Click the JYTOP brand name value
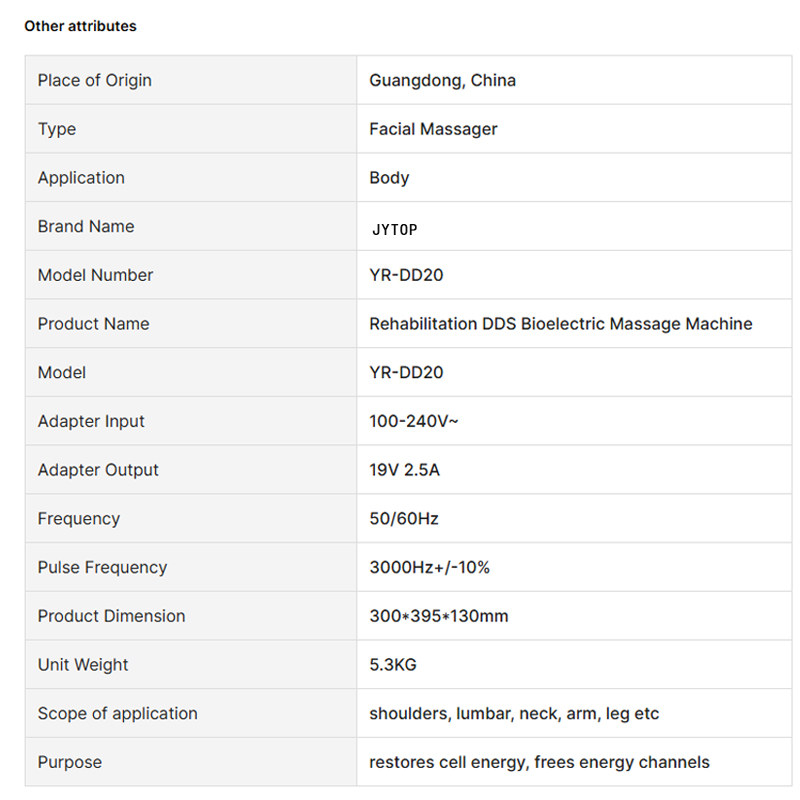The image size is (800, 800). (x=394, y=230)
